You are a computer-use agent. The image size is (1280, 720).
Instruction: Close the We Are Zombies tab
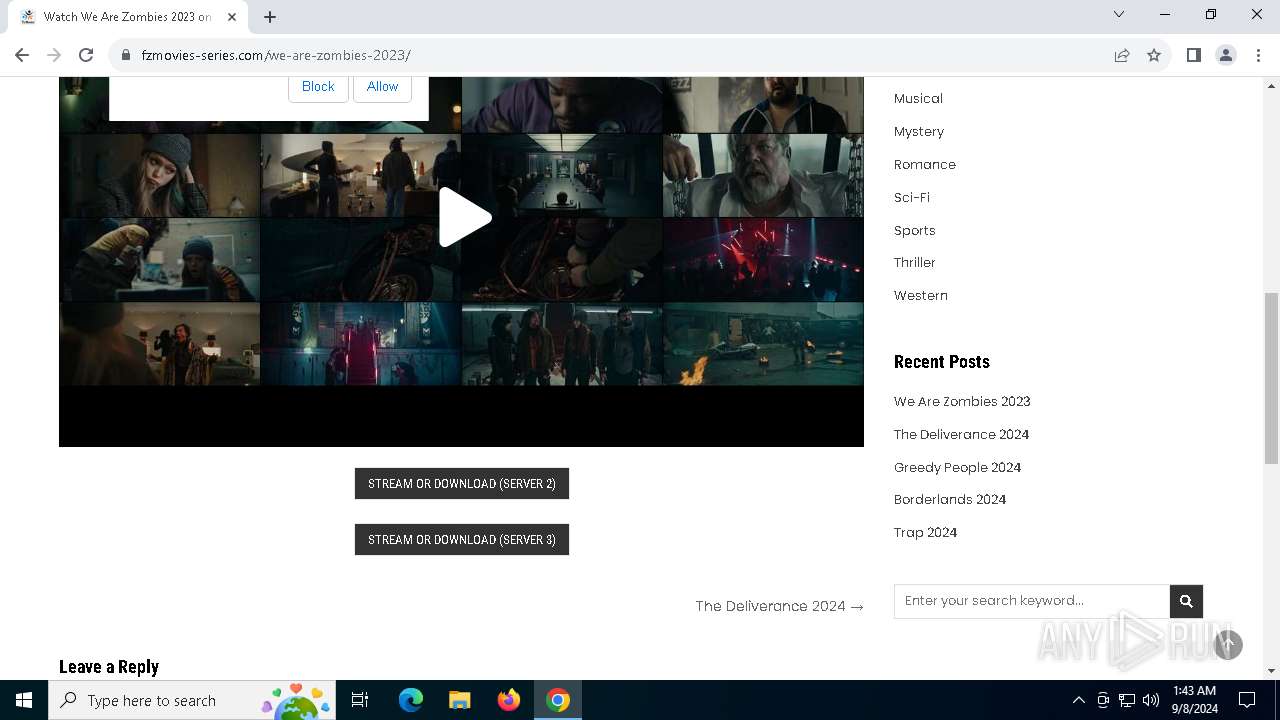click(232, 16)
